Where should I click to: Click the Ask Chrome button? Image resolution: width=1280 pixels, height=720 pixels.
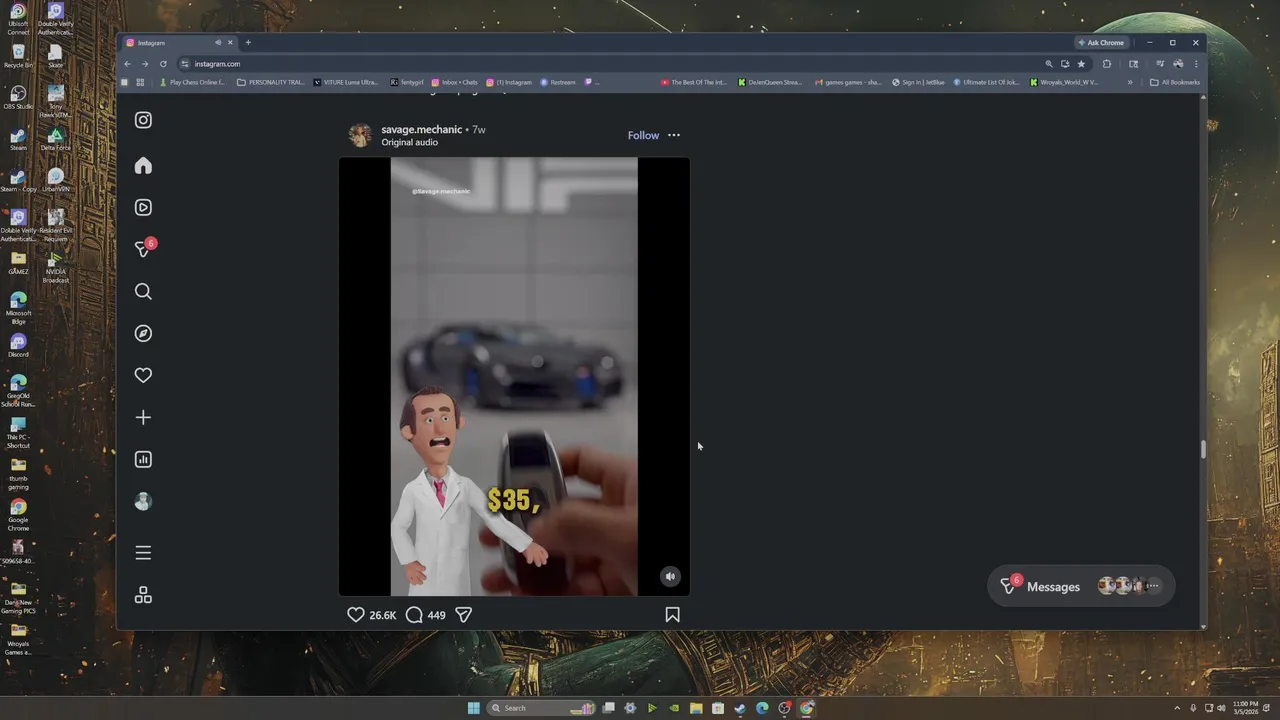click(x=1101, y=43)
